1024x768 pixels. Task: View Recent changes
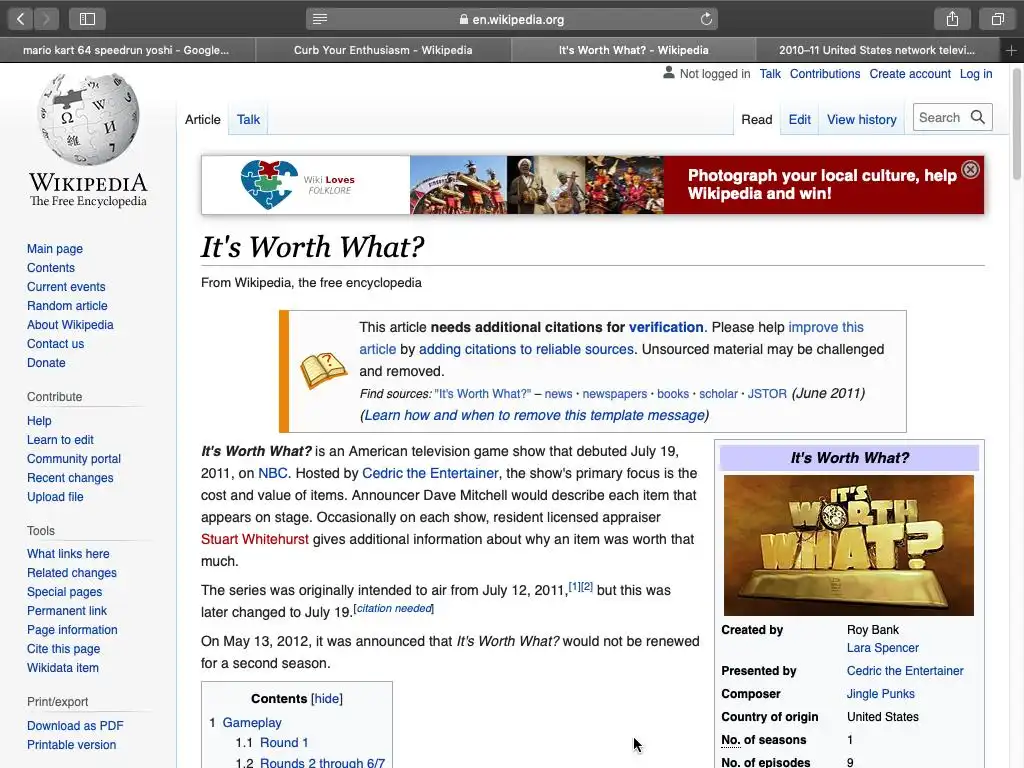[x=70, y=477]
